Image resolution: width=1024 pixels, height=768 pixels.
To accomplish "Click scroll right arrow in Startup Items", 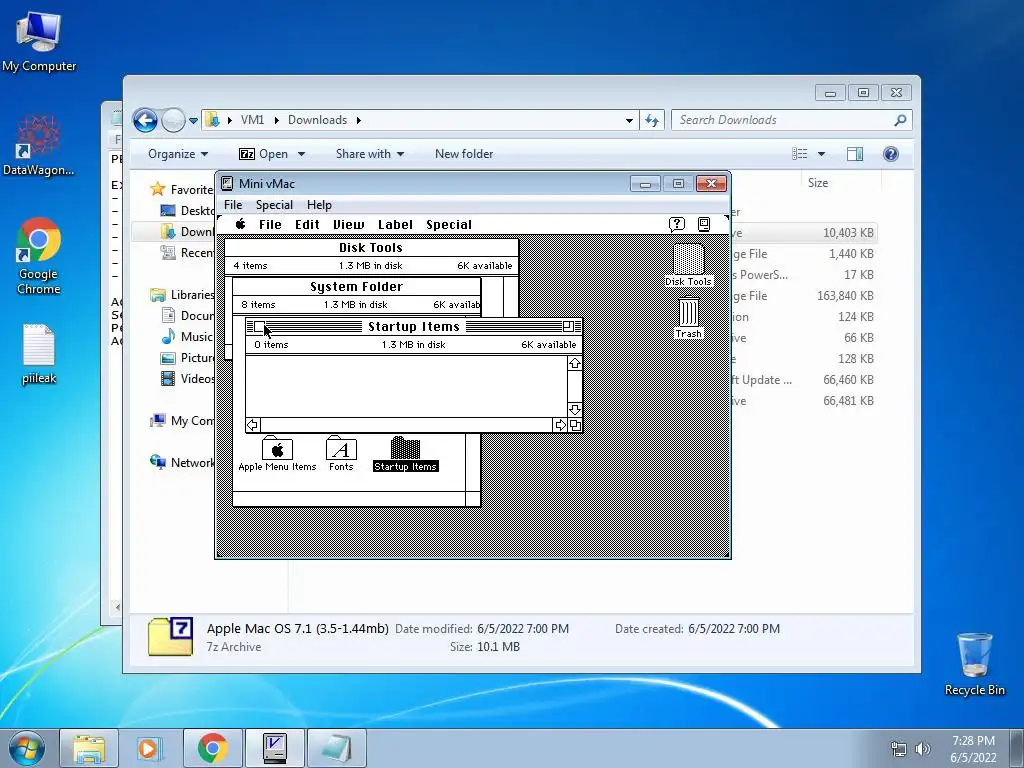I will [560, 425].
